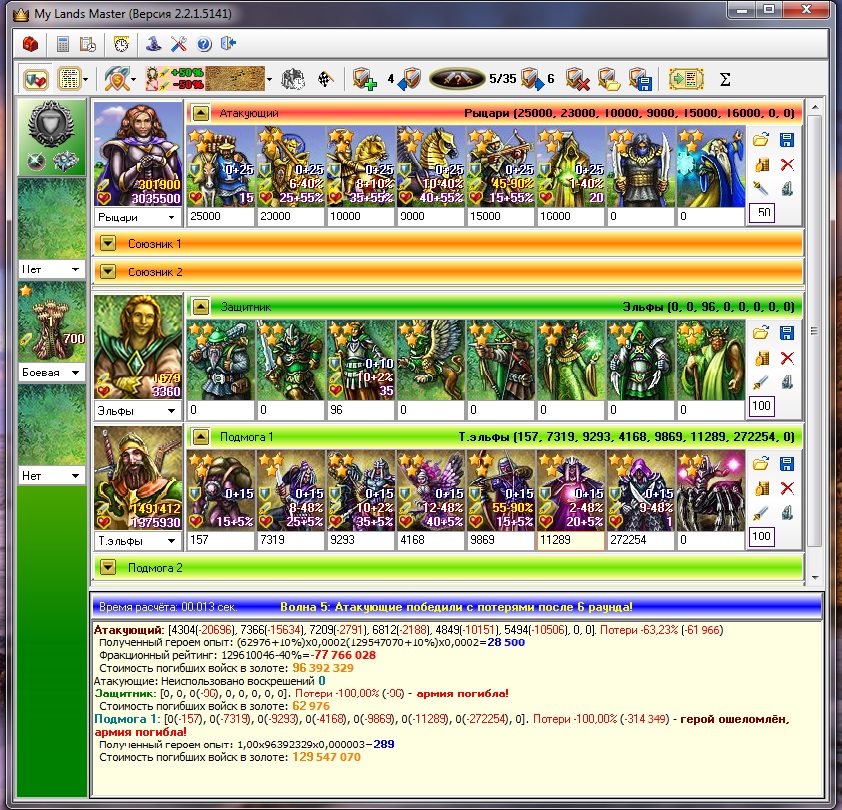Viewport: 842px width, 810px height.
Task: Open settings via wrench and screwdriver icon
Action: [179, 44]
